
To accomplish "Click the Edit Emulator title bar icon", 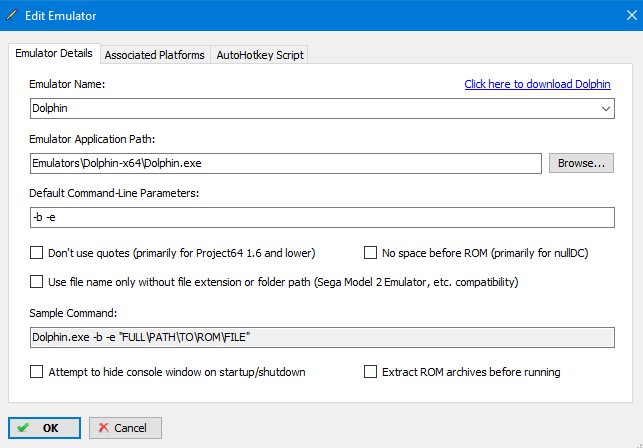I will [13, 14].
